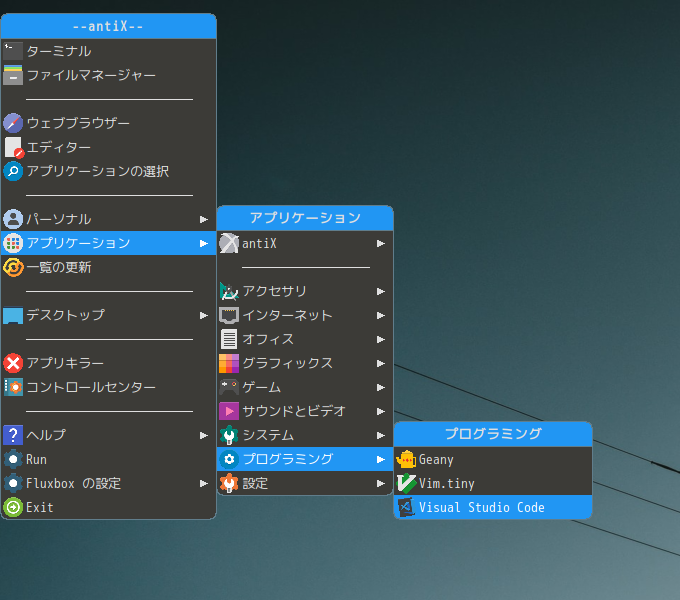Launch Vim.tiny entry

tap(493, 483)
